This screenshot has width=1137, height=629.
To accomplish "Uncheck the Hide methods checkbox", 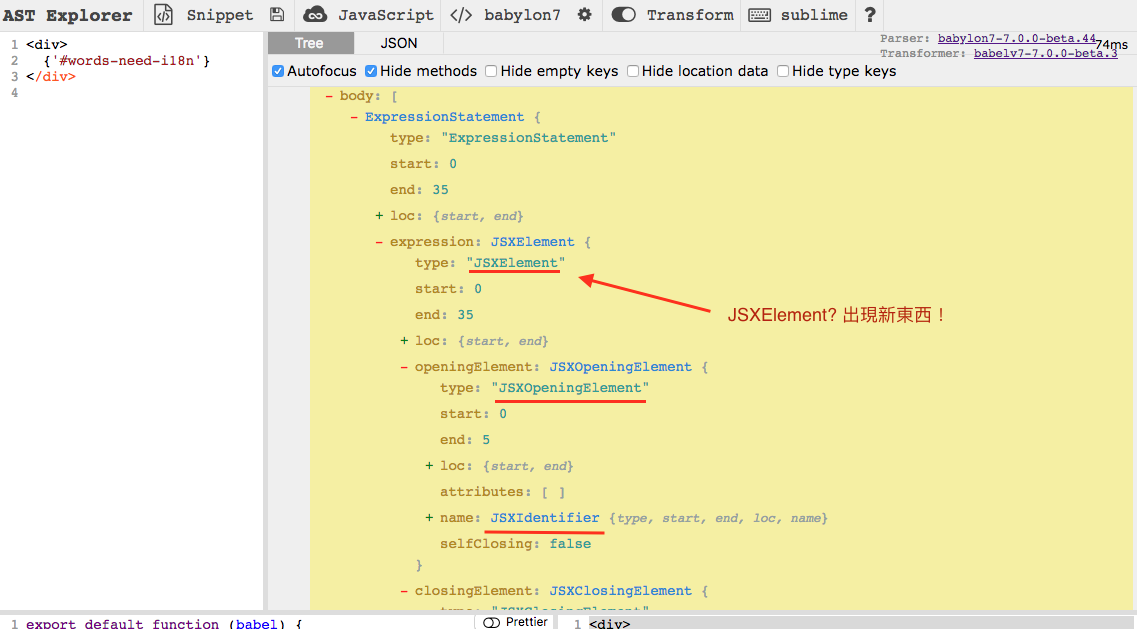I will click(371, 71).
